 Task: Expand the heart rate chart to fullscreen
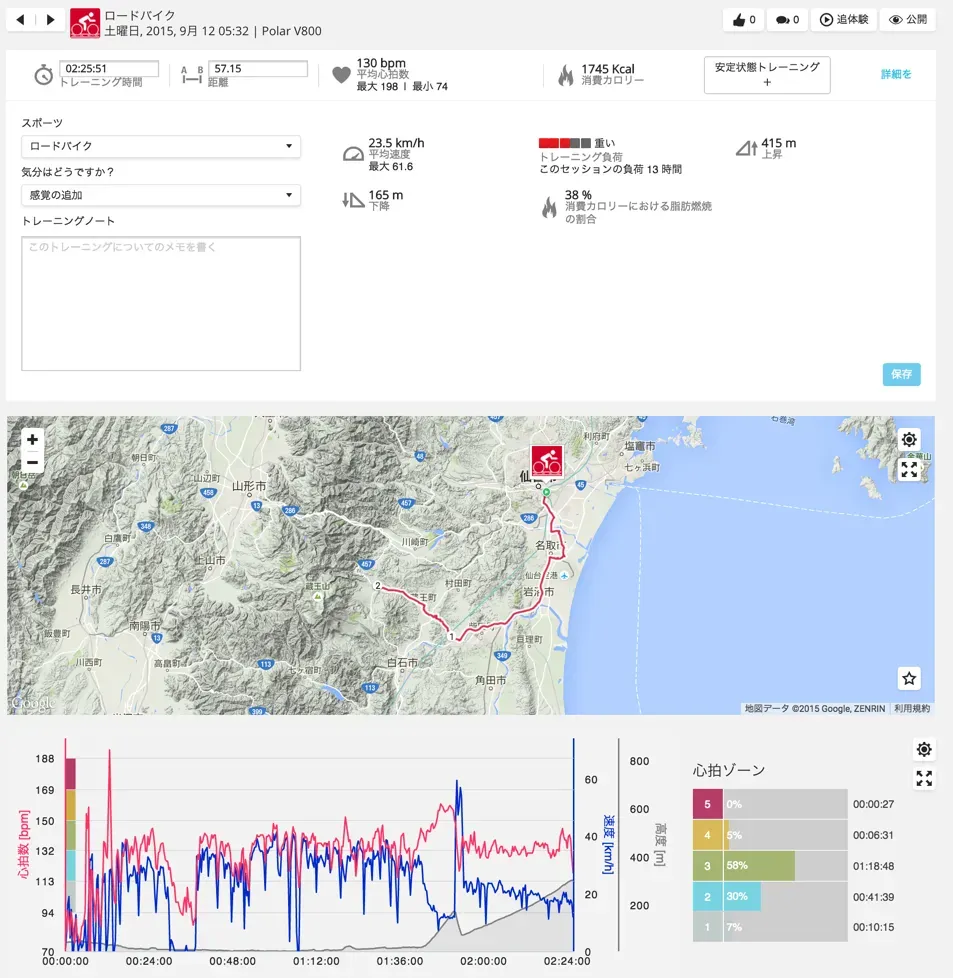tap(923, 778)
